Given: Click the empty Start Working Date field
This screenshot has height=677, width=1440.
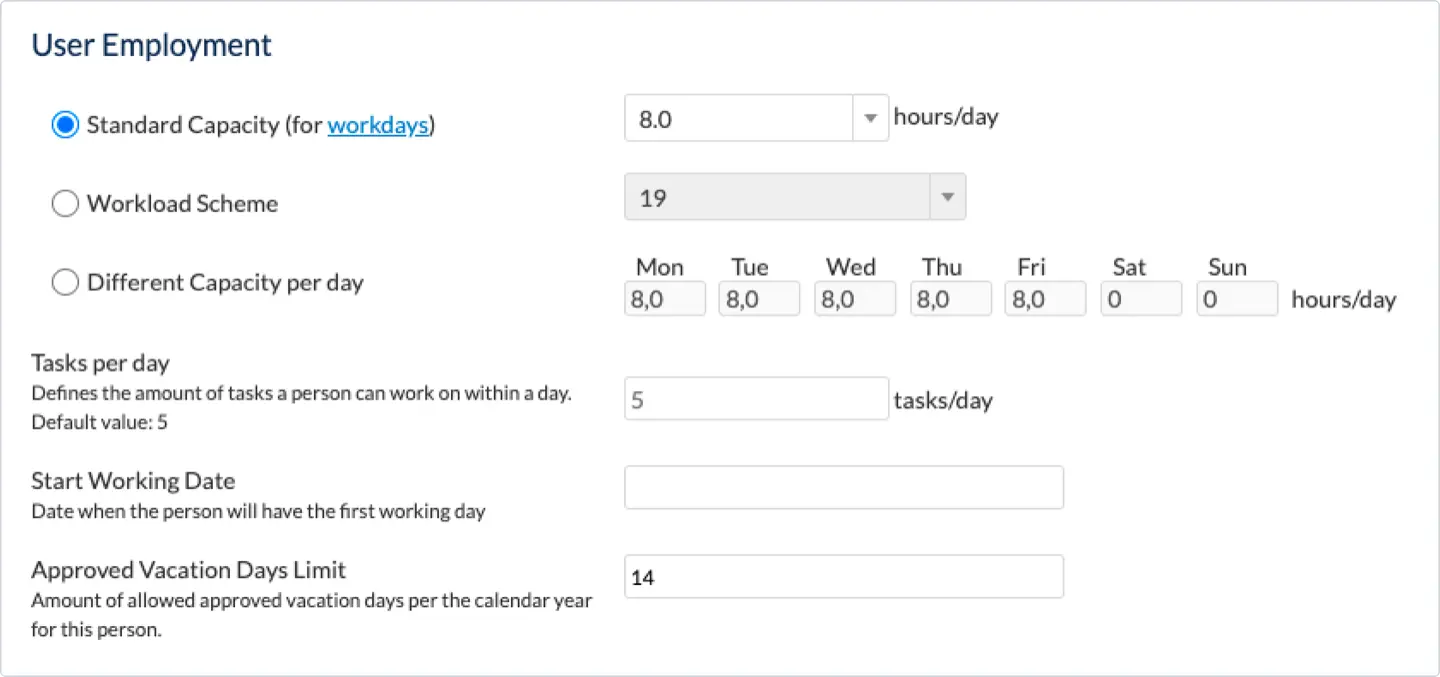Looking at the screenshot, I should click(x=843, y=487).
